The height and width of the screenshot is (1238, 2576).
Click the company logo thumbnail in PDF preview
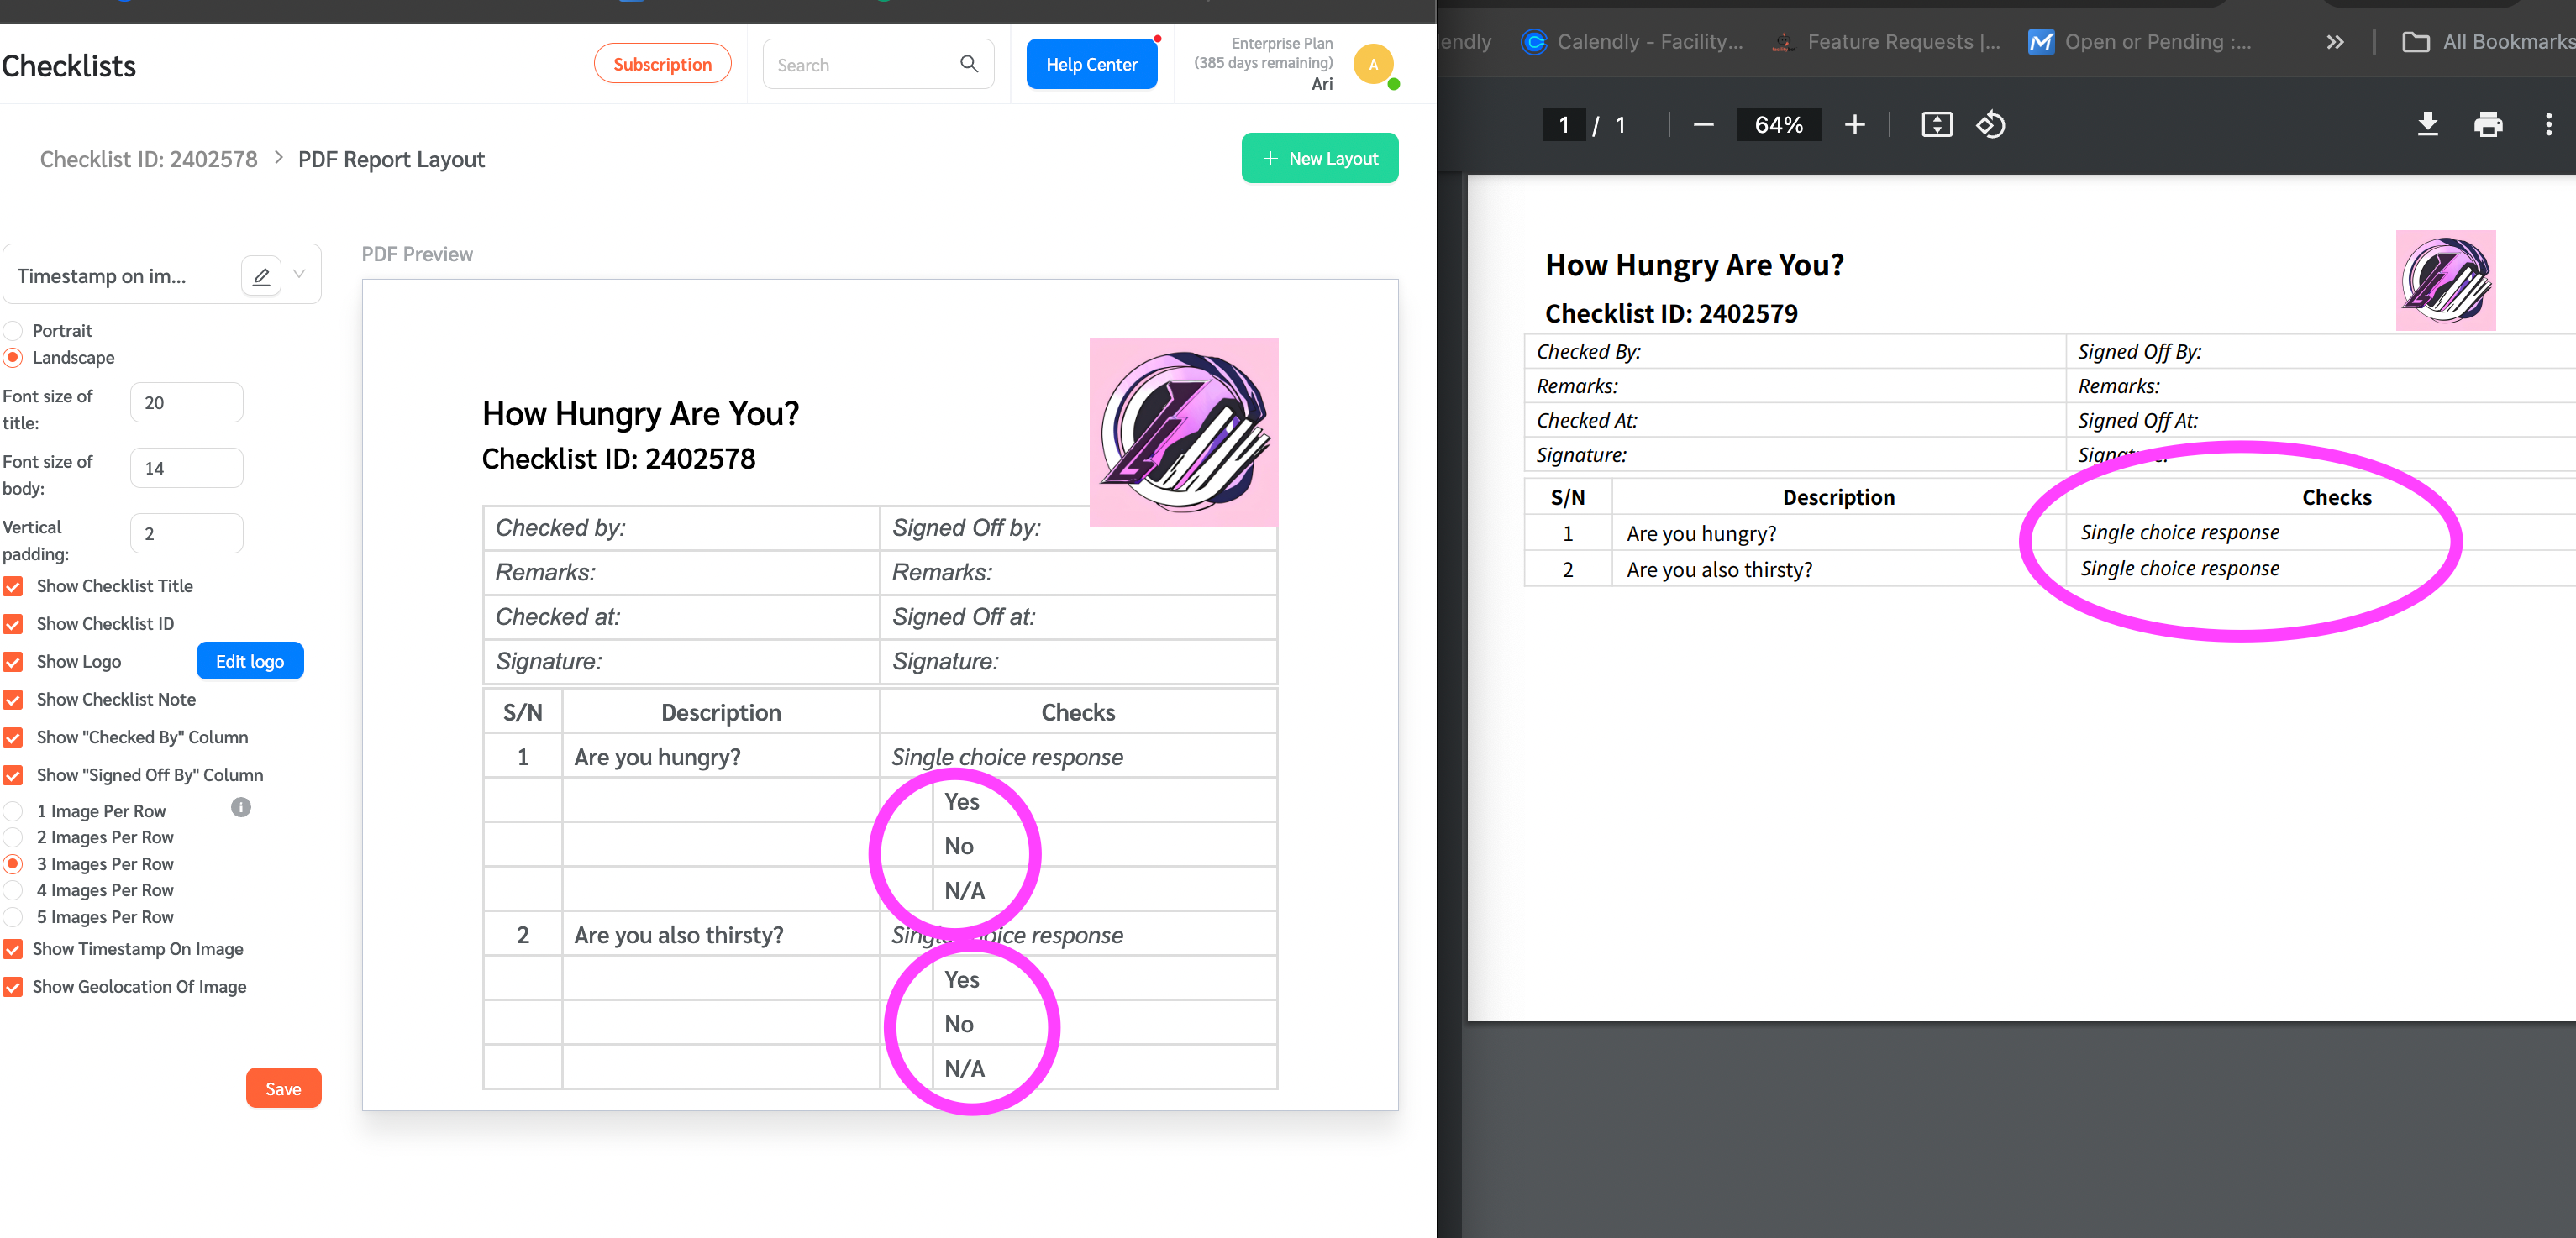tap(1185, 432)
